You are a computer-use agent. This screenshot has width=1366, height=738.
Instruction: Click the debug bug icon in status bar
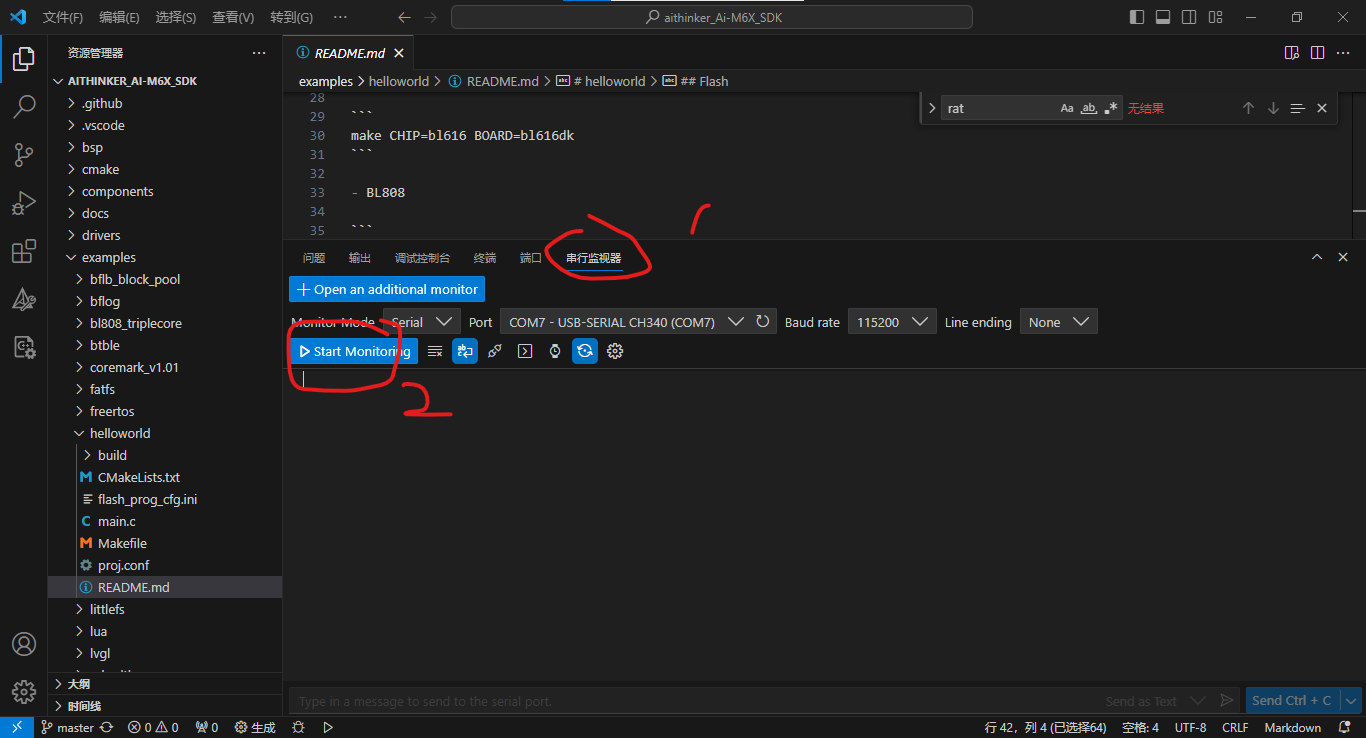298,727
